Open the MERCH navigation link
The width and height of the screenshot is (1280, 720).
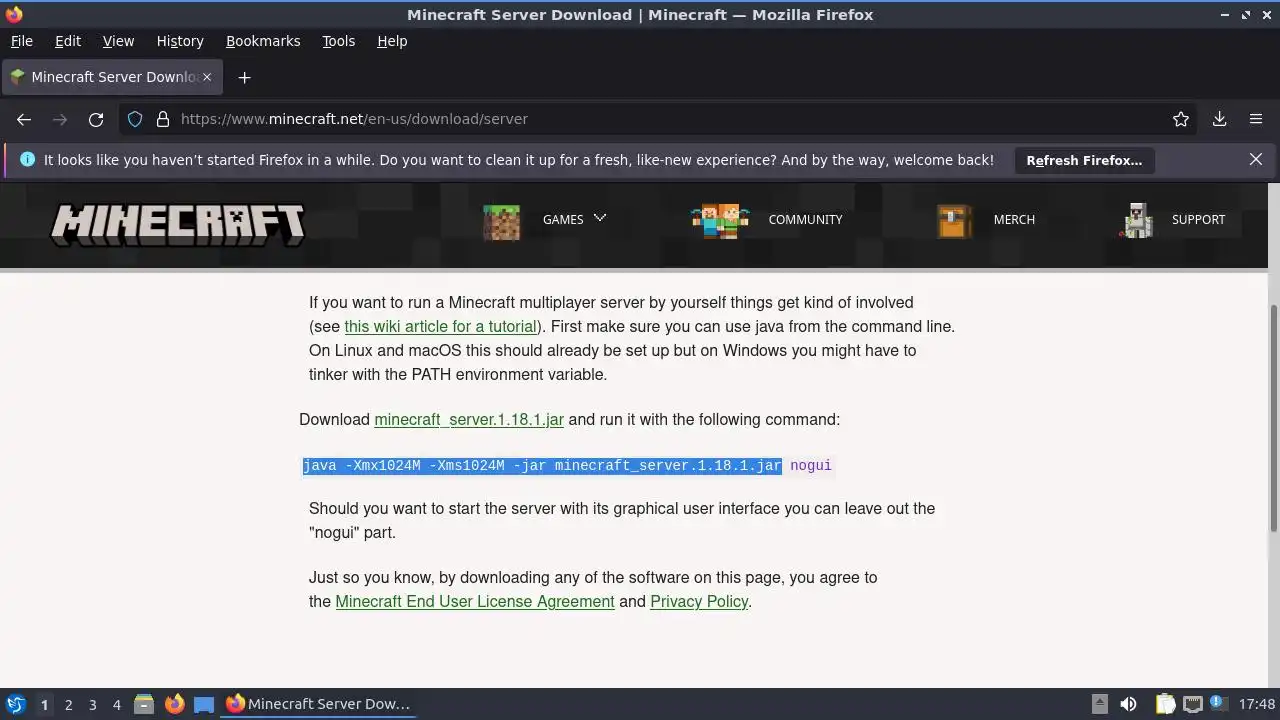[x=1014, y=220]
